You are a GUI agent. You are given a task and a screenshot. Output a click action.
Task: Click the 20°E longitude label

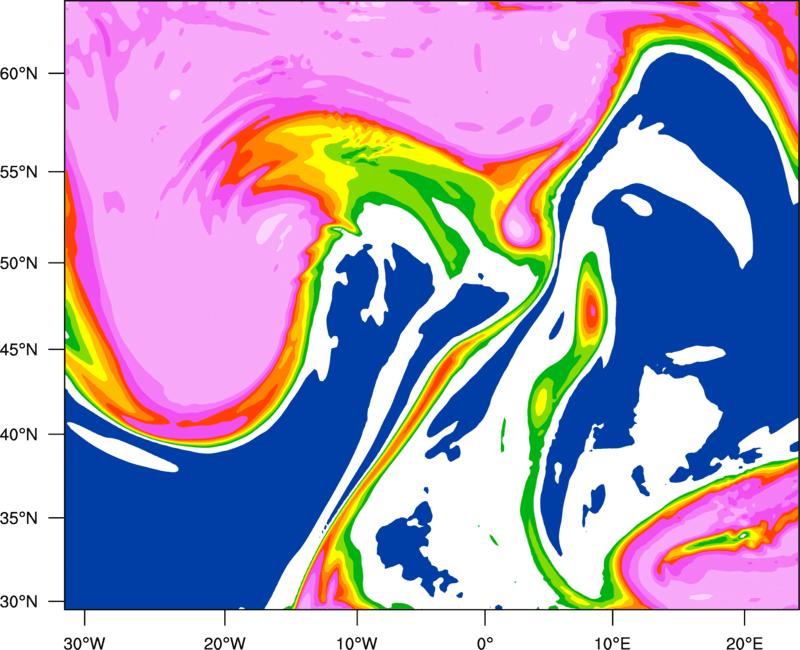pyautogui.click(x=744, y=643)
